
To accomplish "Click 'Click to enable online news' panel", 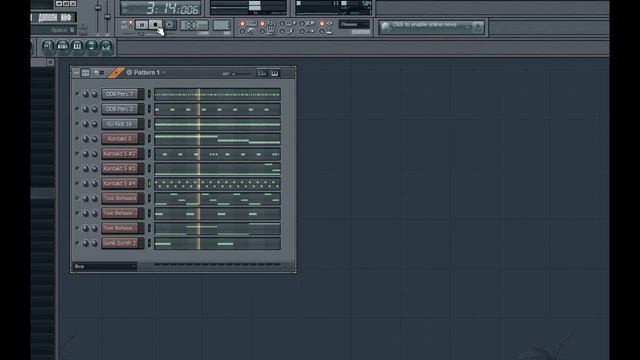I will pyautogui.click(x=431, y=27).
